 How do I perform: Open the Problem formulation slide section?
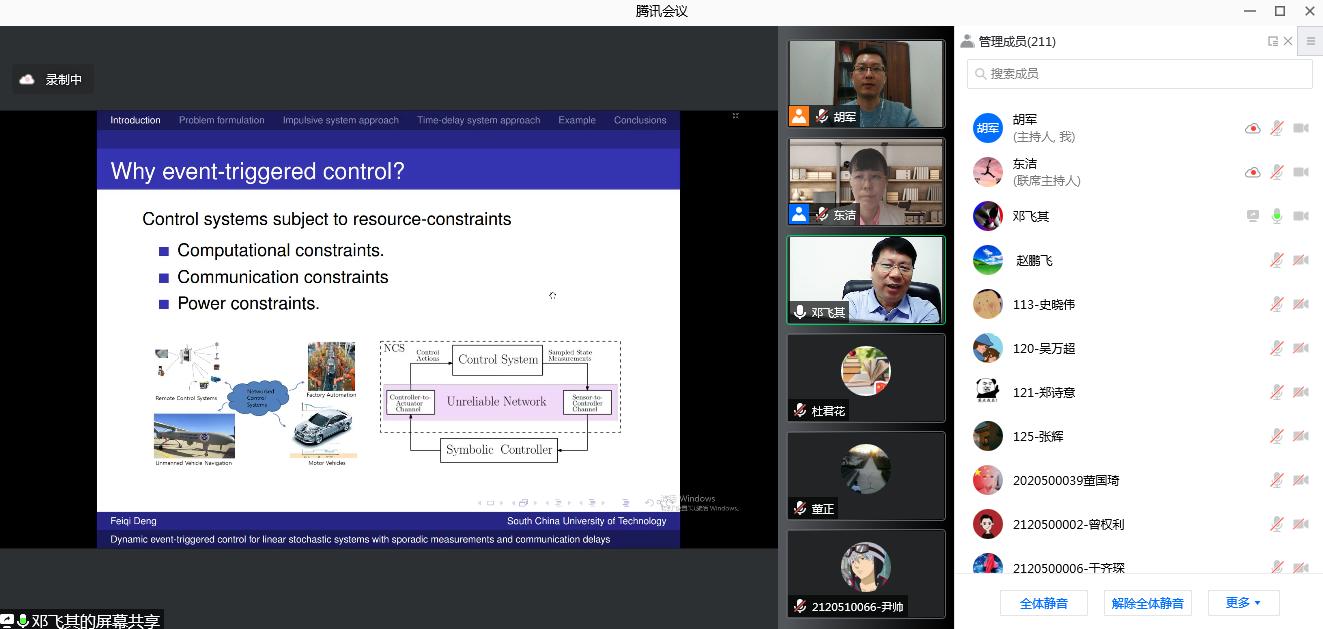point(221,120)
